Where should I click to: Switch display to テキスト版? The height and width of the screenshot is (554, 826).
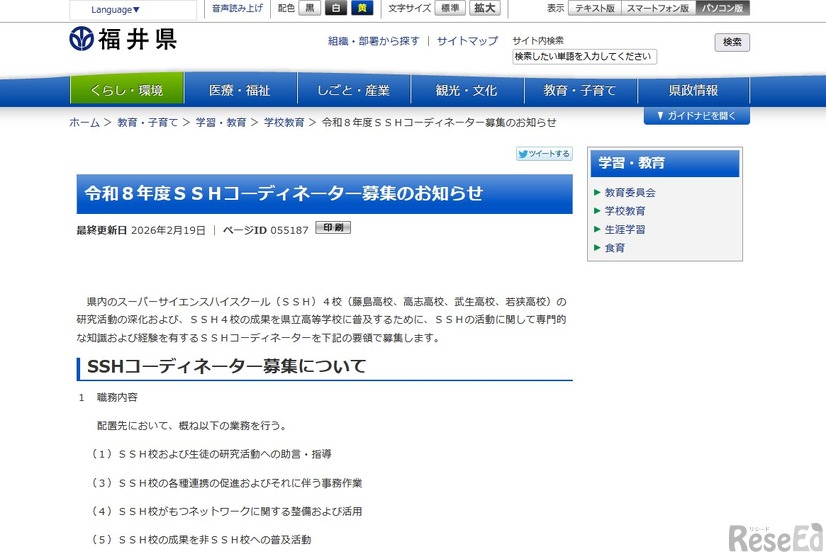pyautogui.click(x=595, y=8)
